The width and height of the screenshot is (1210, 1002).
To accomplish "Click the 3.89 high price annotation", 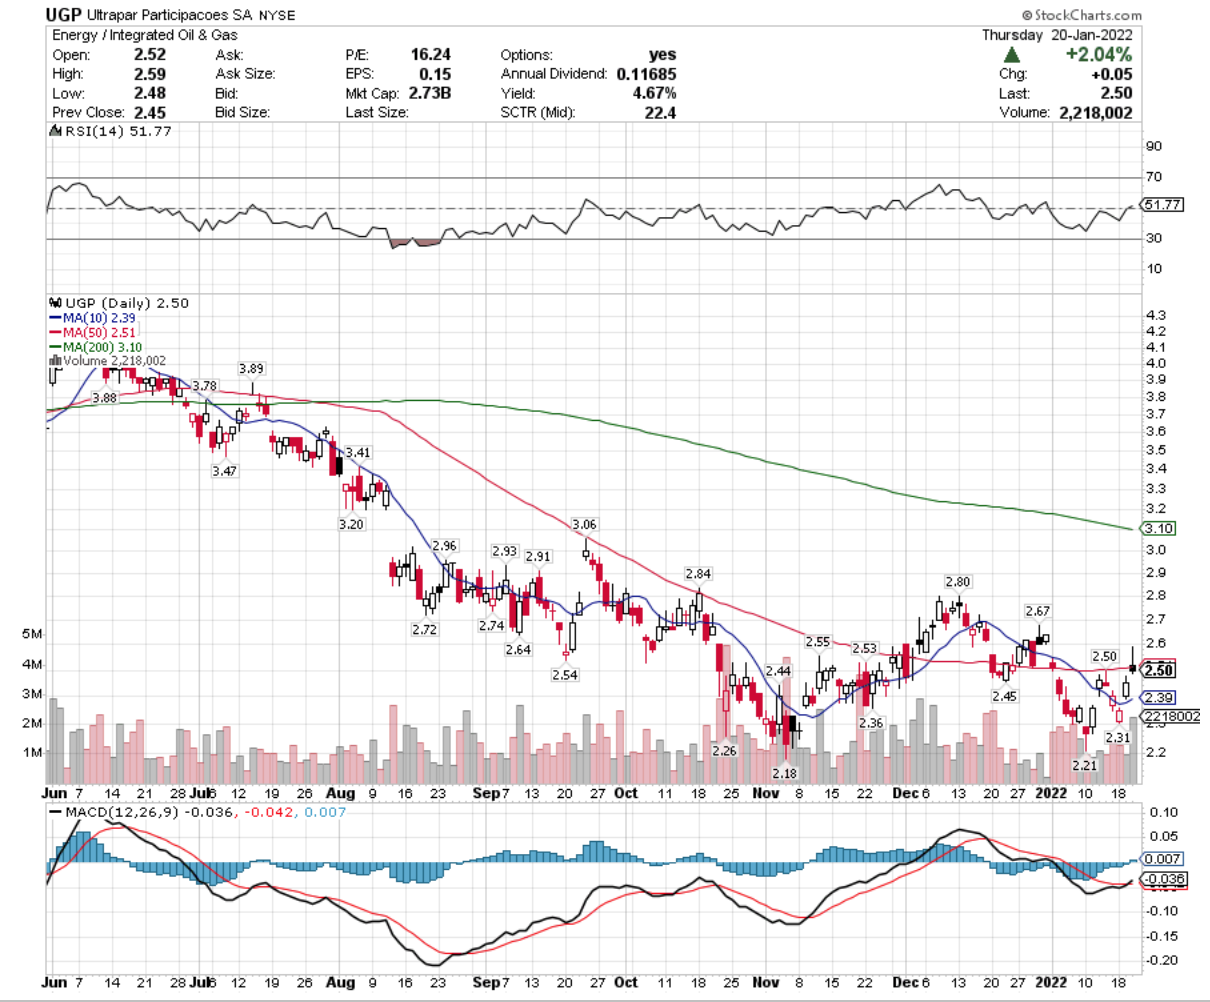I will tap(251, 369).
